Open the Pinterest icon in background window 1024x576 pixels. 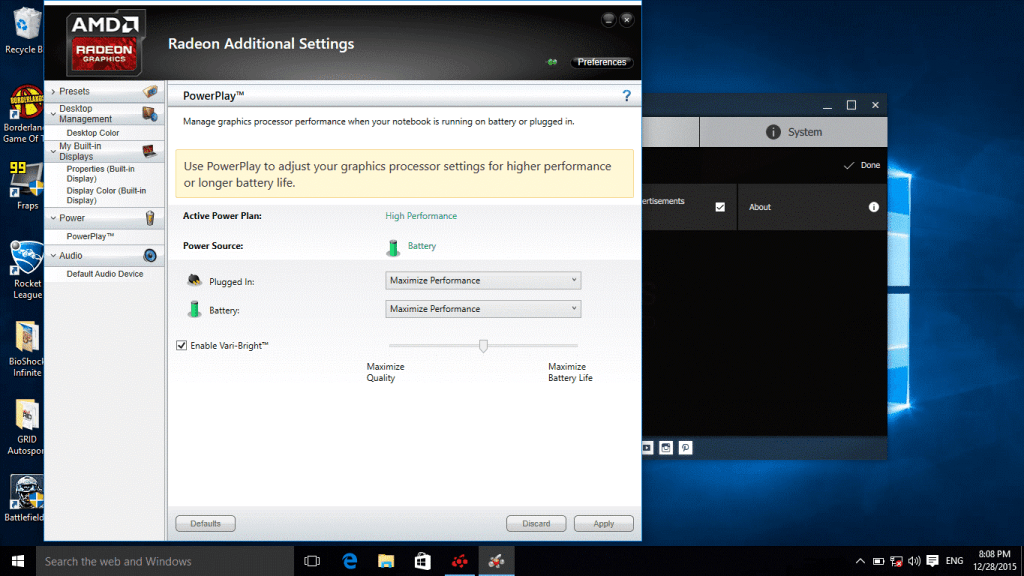[x=685, y=447]
